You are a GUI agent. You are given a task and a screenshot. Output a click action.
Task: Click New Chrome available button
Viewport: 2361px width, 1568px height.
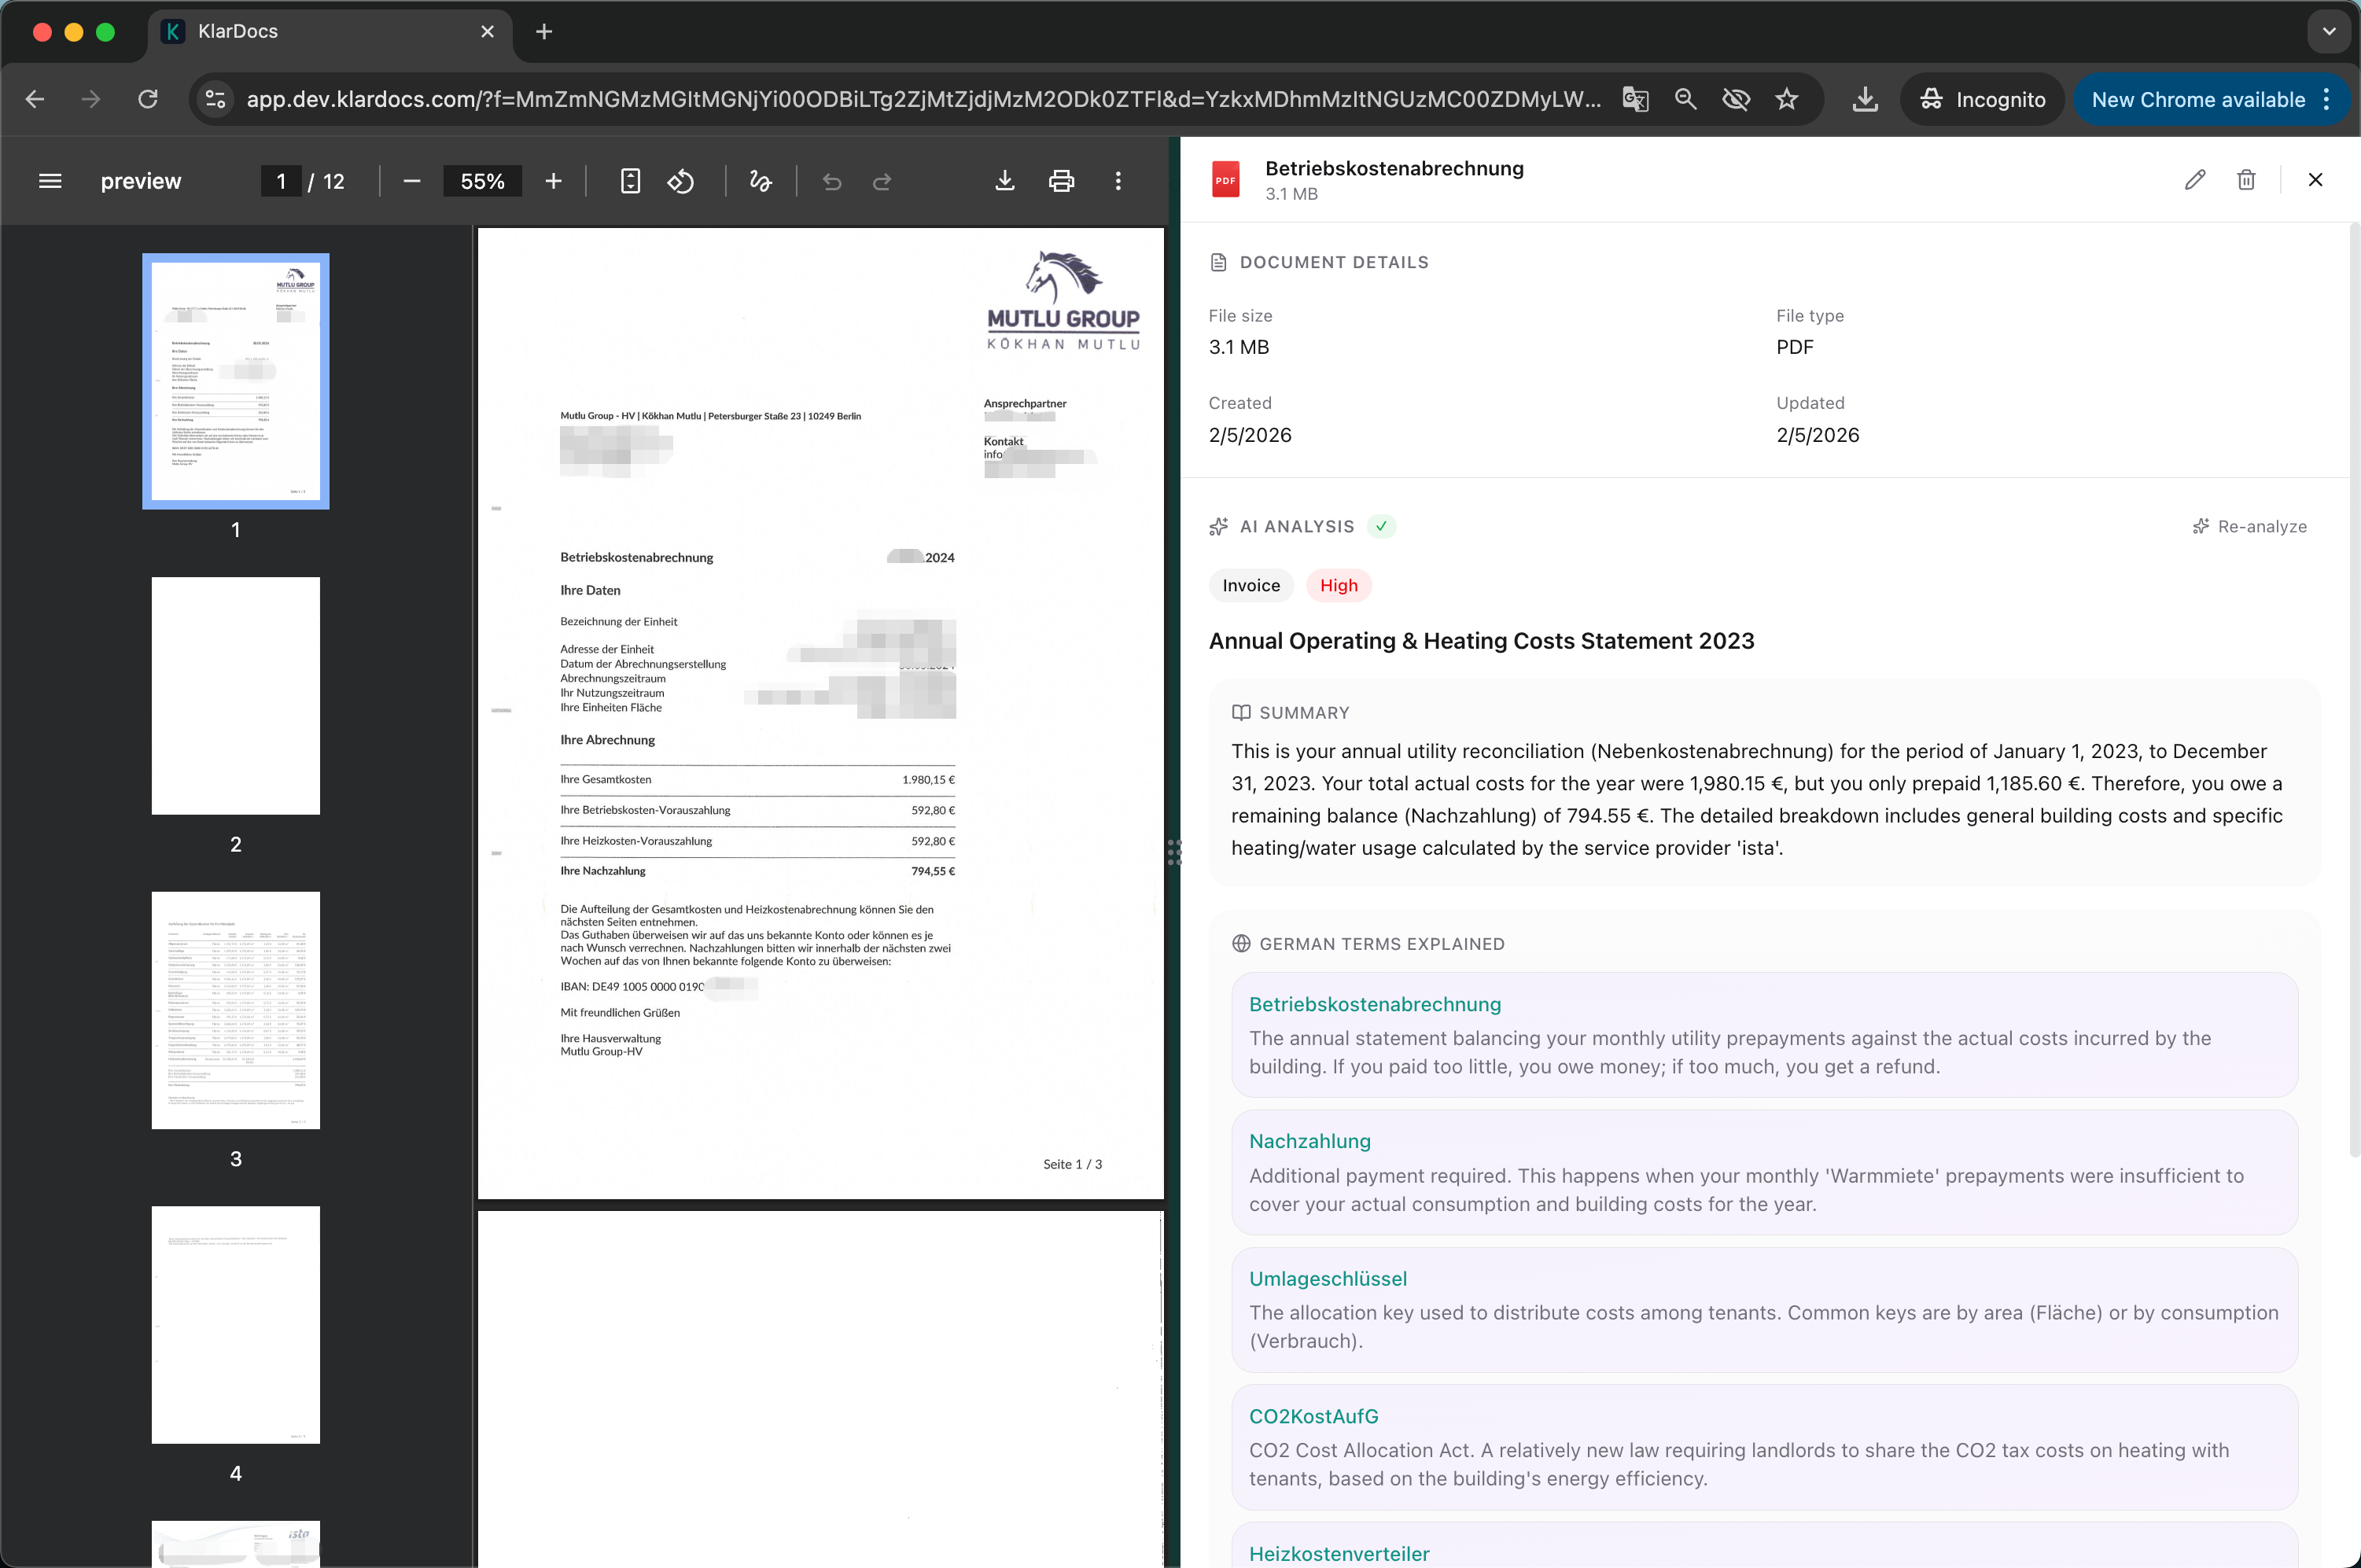tap(2198, 99)
